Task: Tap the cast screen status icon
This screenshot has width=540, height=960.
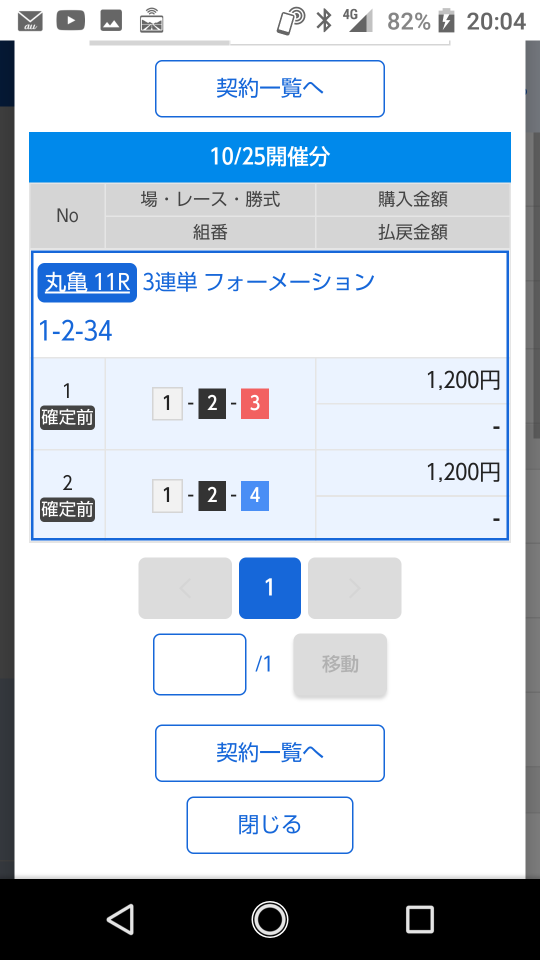Action: (151, 20)
